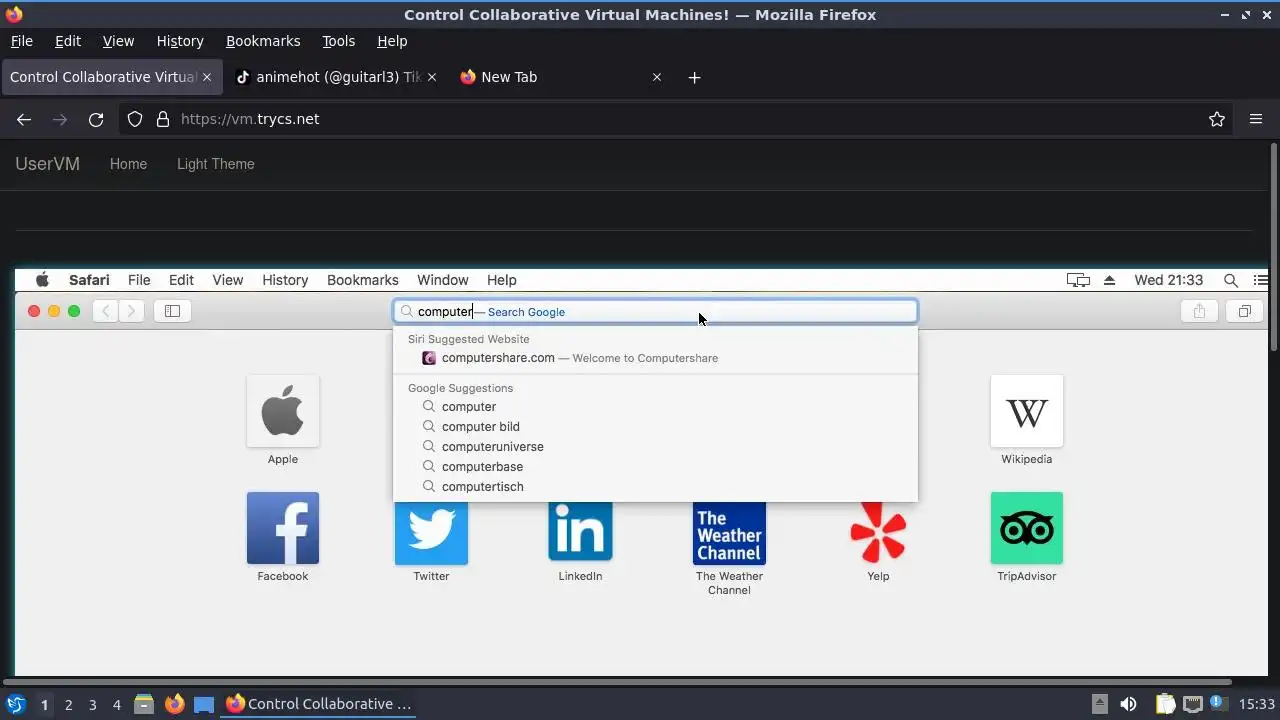Open Safari's Help menu
Viewport: 1280px width, 720px height.
(x=502, y=280)
